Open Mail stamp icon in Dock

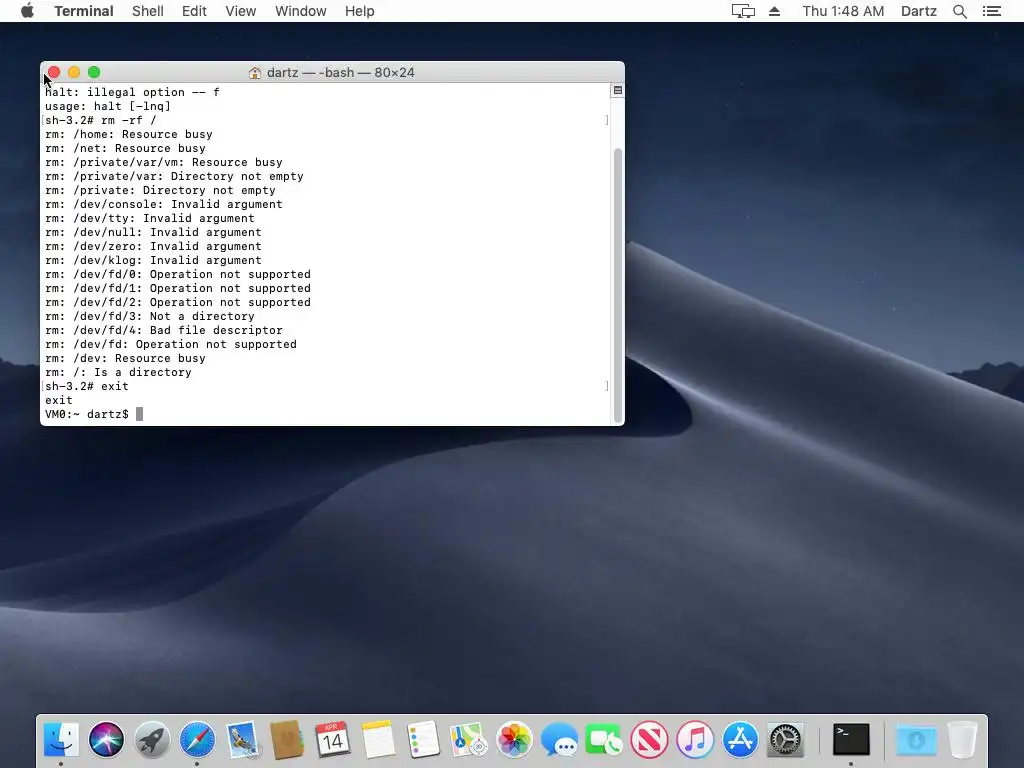[x=243, y=740]
